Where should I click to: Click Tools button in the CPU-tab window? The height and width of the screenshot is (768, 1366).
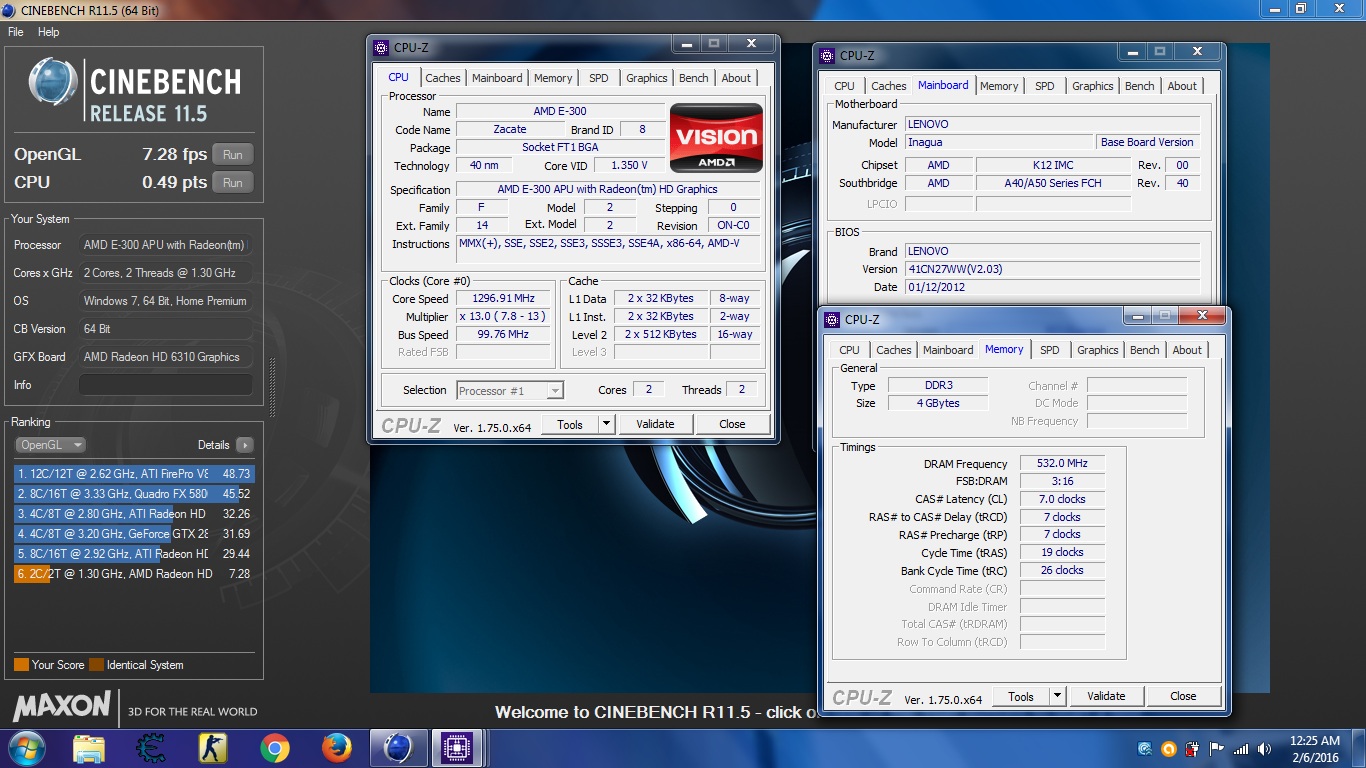pos(570,424)
